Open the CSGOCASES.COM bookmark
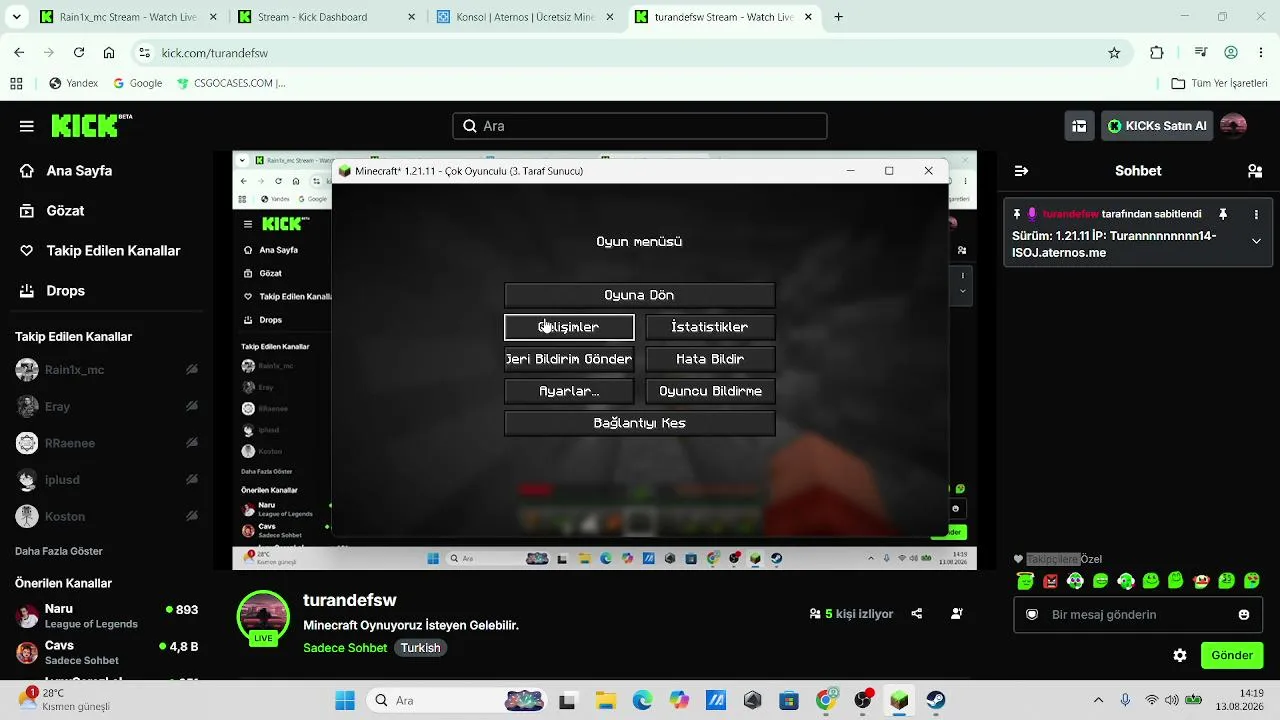The height and width of the screenshot is (720, 1280). (x=231, y=83)
